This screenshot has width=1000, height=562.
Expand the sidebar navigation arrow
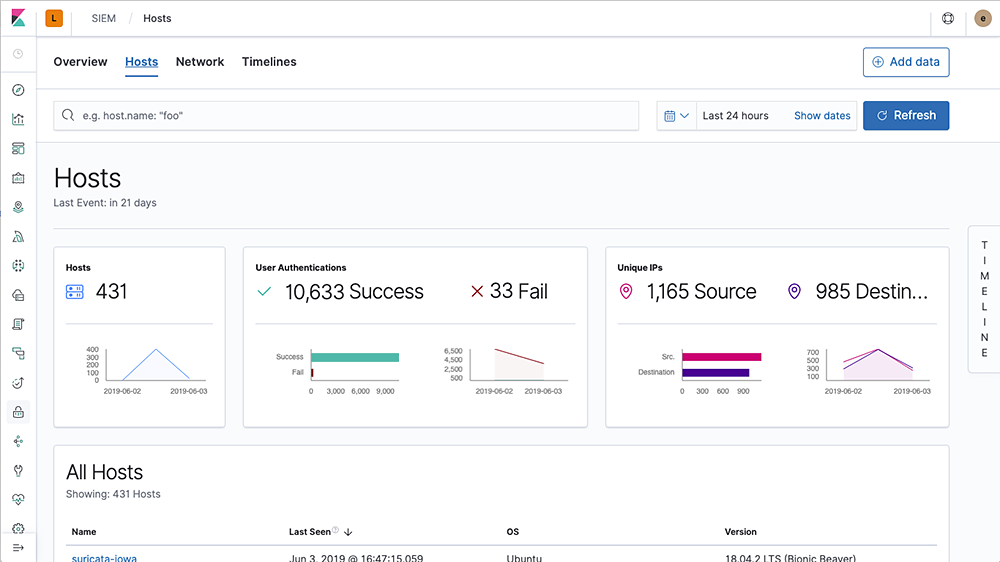tap(18, 548)
